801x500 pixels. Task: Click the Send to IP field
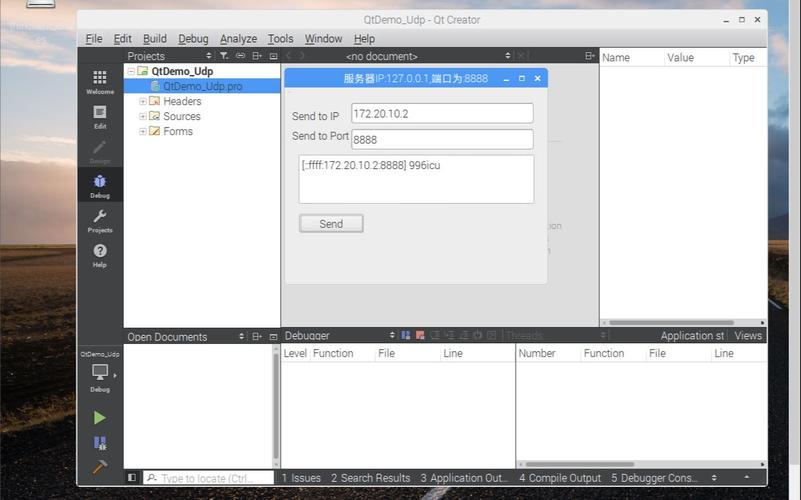coord(442,113)
